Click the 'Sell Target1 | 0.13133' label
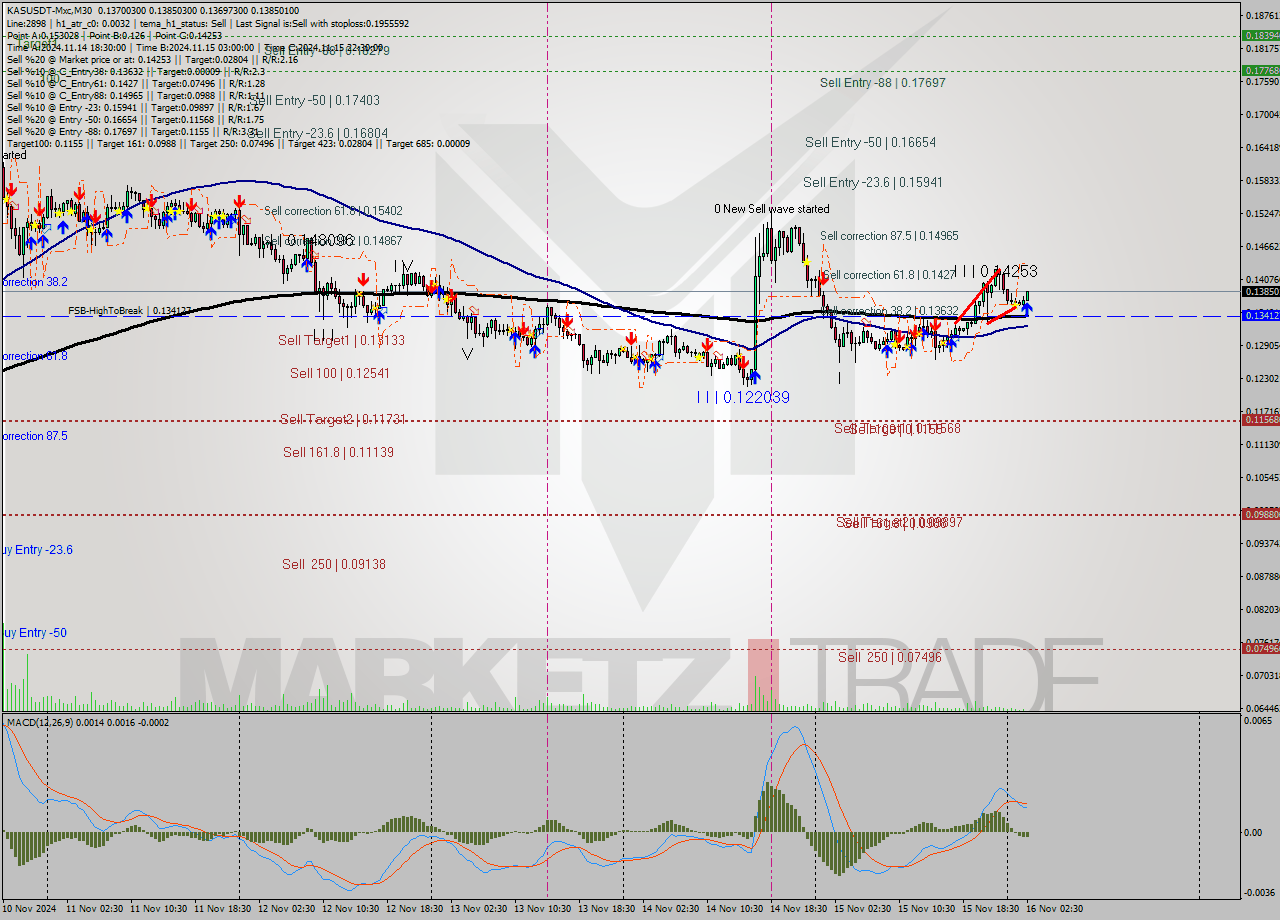The width and height of the screenshot is (1280, 920). coord(341,340)
